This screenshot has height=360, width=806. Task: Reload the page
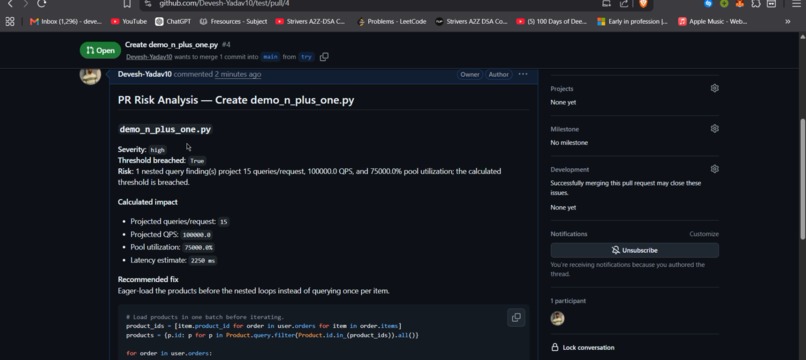(42, 4)
